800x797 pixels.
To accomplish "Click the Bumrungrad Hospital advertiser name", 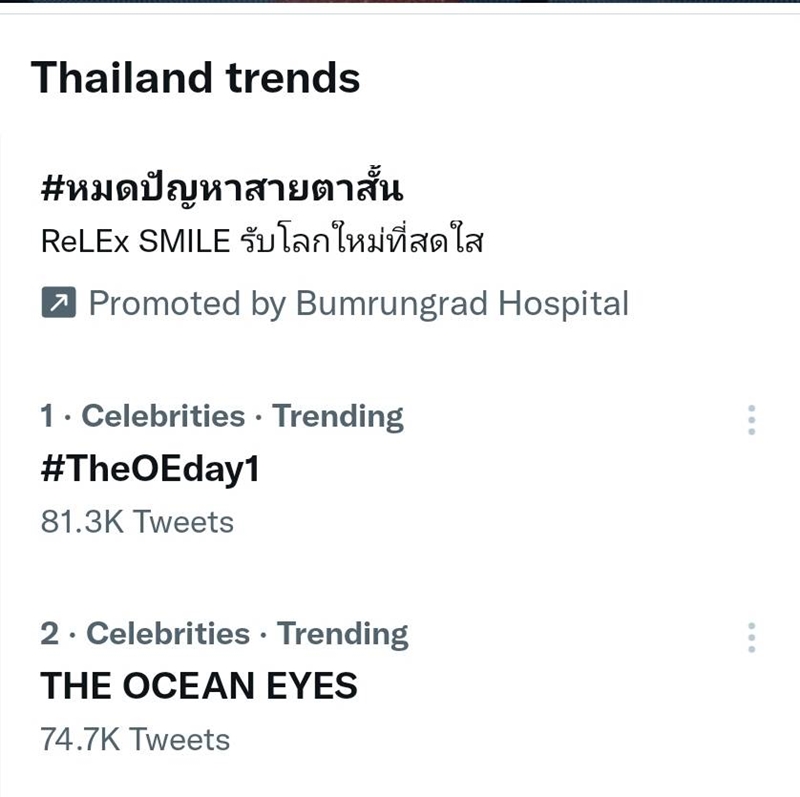I will tap(462, 303).
